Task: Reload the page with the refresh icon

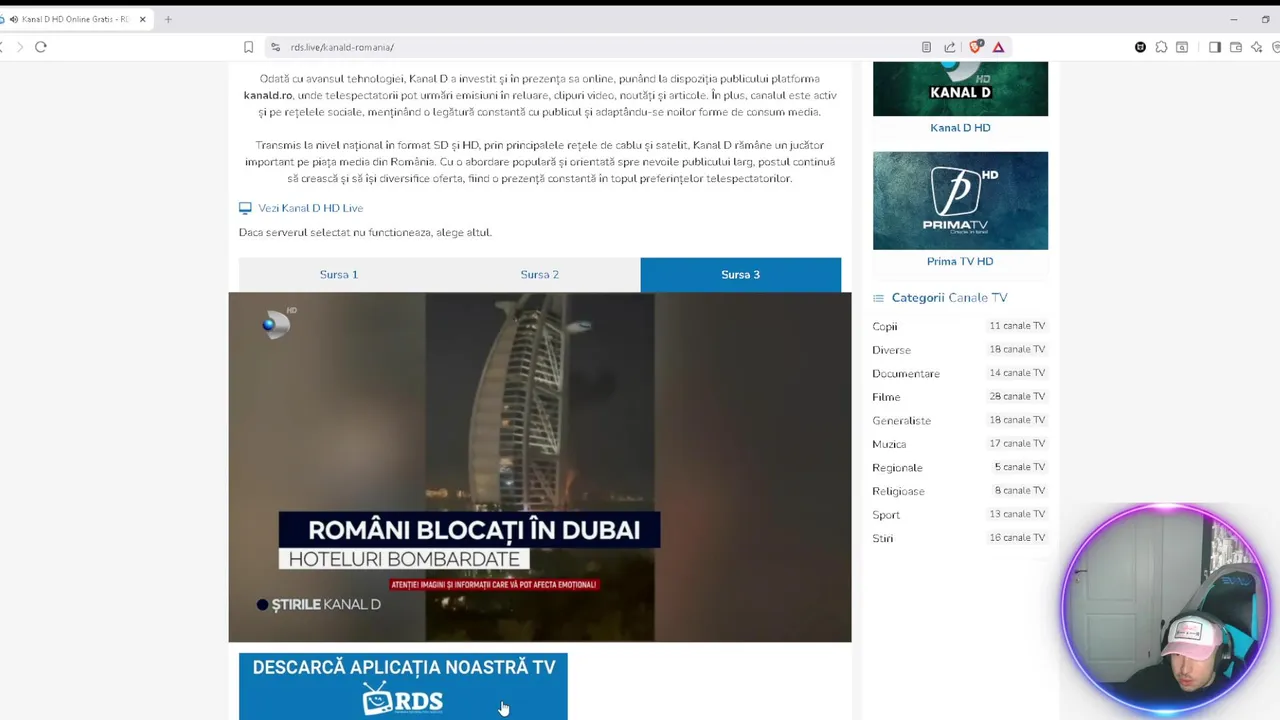Action: (41, 47)
